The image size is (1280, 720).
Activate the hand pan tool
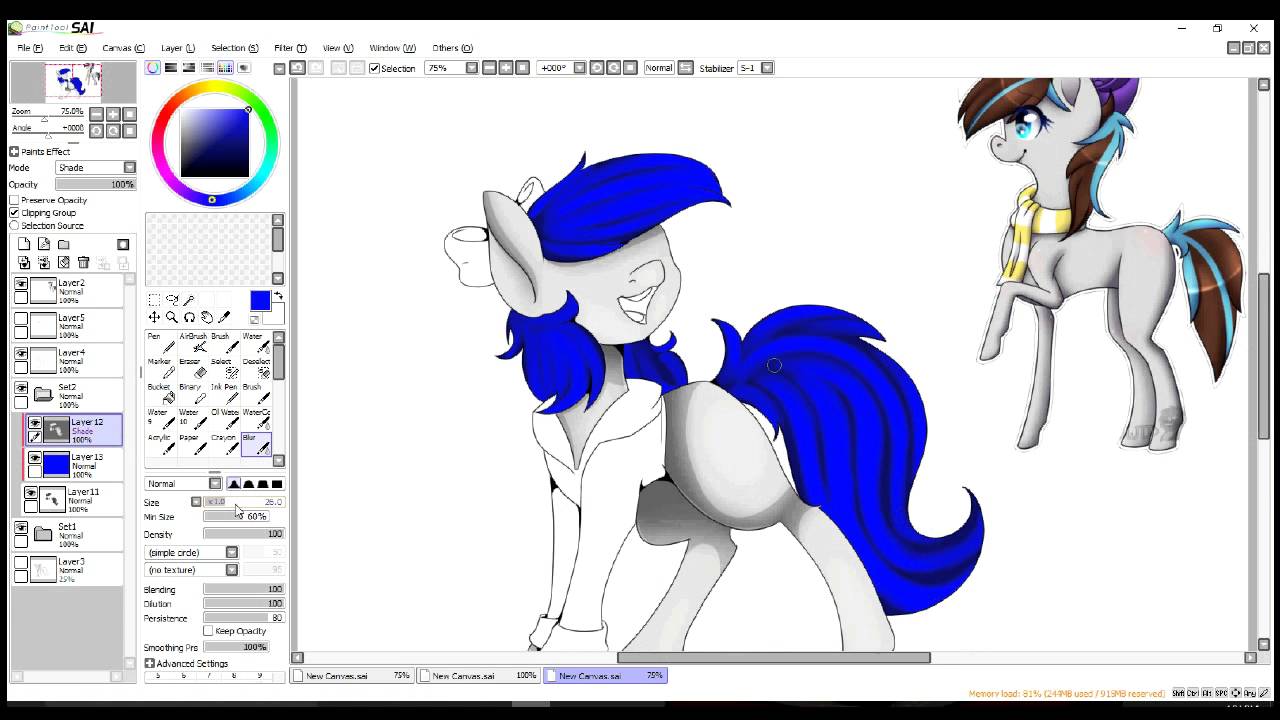(x=206, y=317)
